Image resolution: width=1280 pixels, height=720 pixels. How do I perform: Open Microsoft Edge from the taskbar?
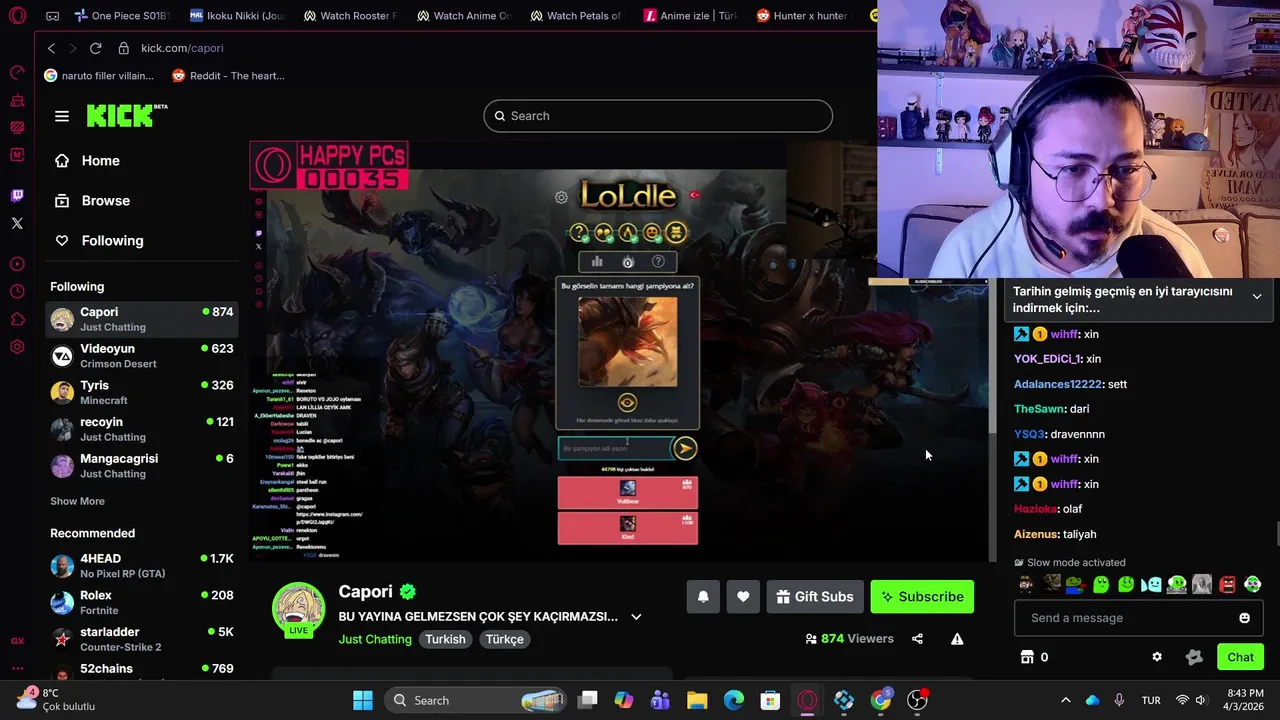pos(733,700)
